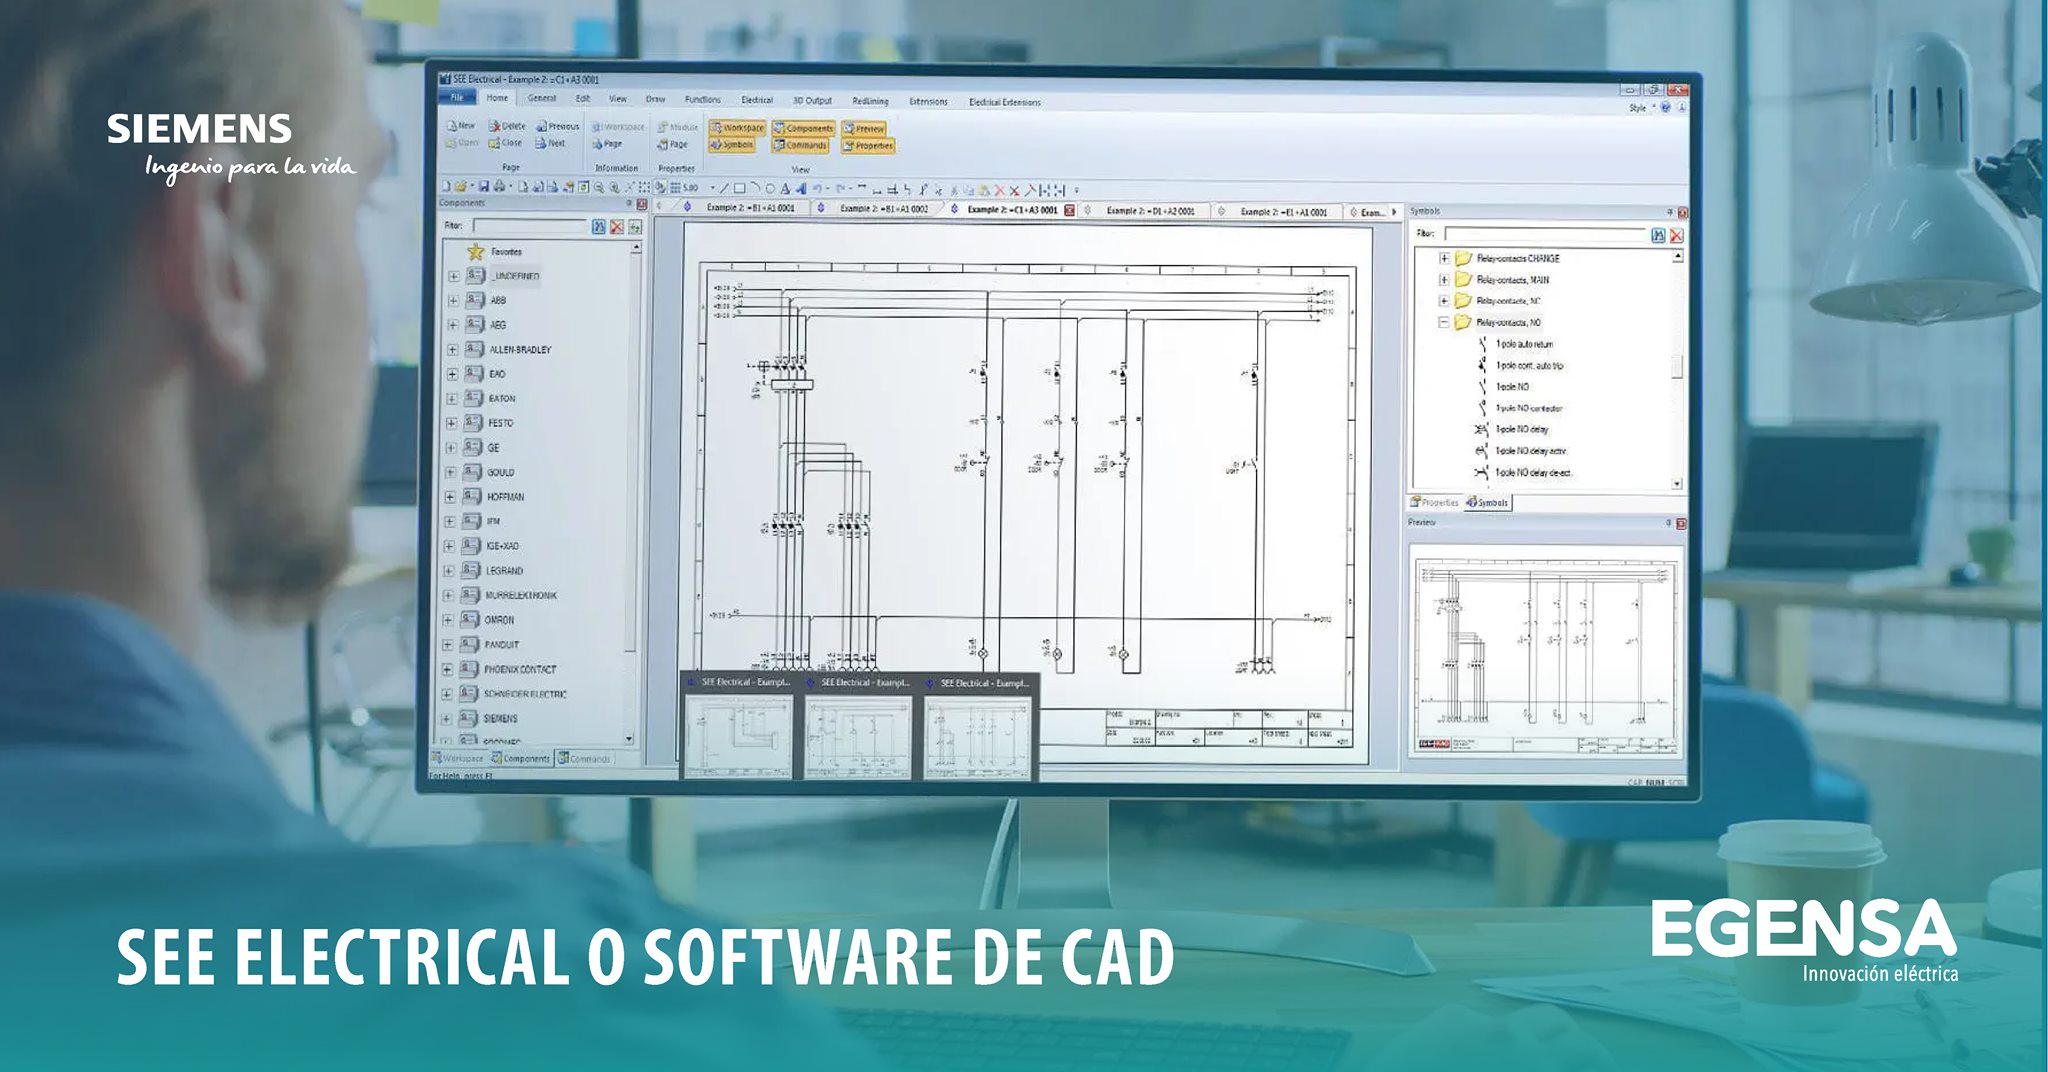The width and height of the screenshot is (2048, 1072).
Task: Expand the SIEMENS manufacturer node
Action: (x=447, y=718)
